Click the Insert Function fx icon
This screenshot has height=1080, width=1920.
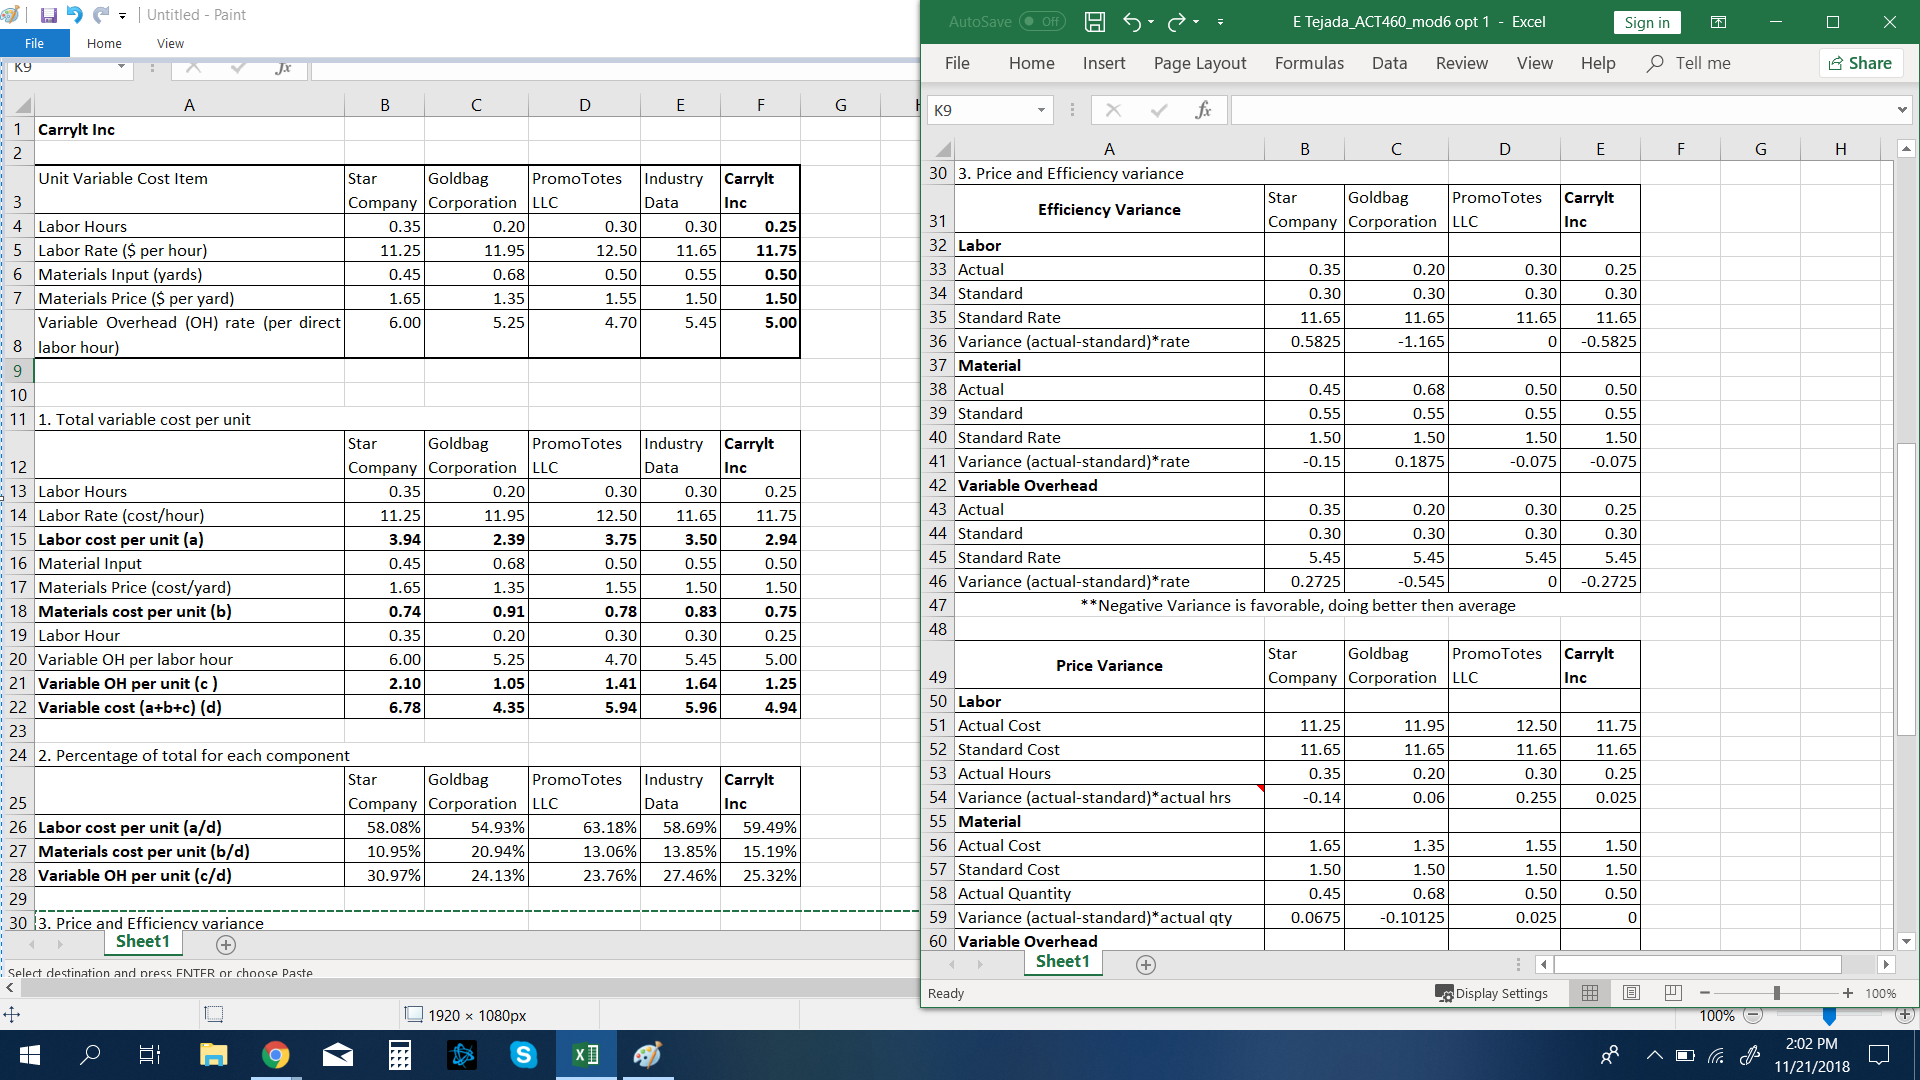(x=1203, y=110)
